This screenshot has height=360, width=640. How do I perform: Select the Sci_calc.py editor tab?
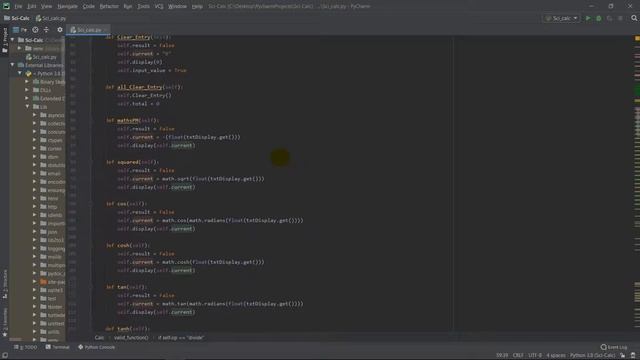coord(88,30)
